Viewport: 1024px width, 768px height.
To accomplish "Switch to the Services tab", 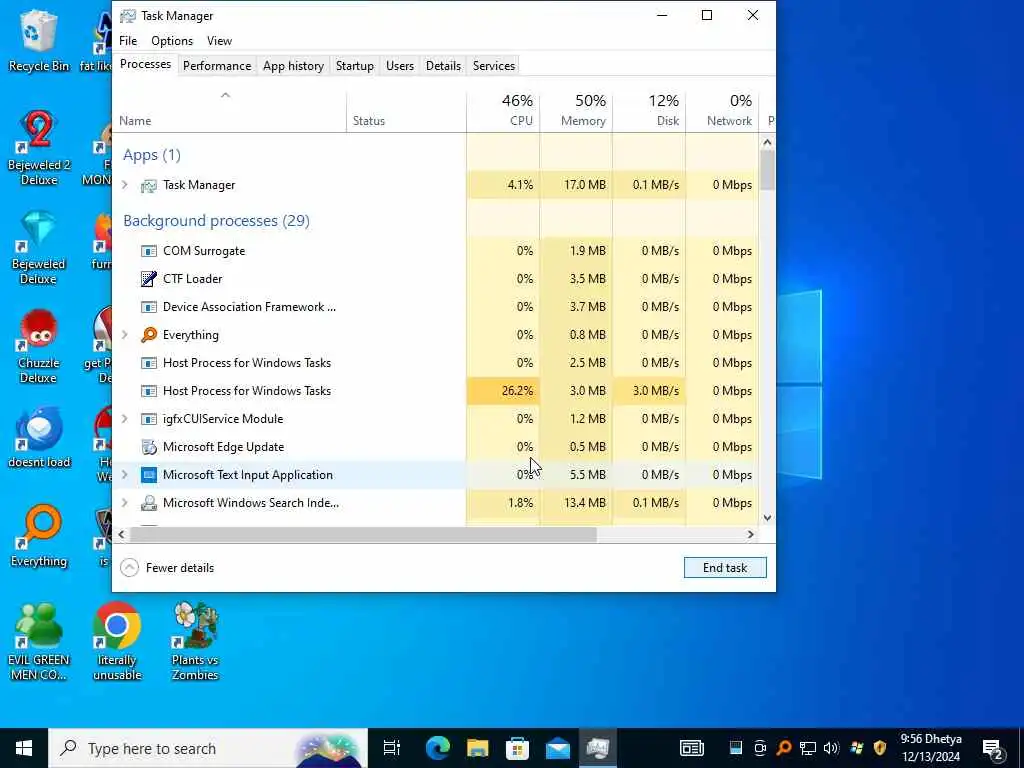I will 494,66.
